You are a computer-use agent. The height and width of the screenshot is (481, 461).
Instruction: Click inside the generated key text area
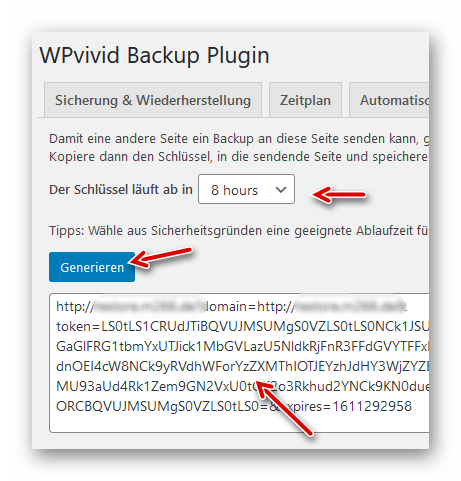pos(239,363)
